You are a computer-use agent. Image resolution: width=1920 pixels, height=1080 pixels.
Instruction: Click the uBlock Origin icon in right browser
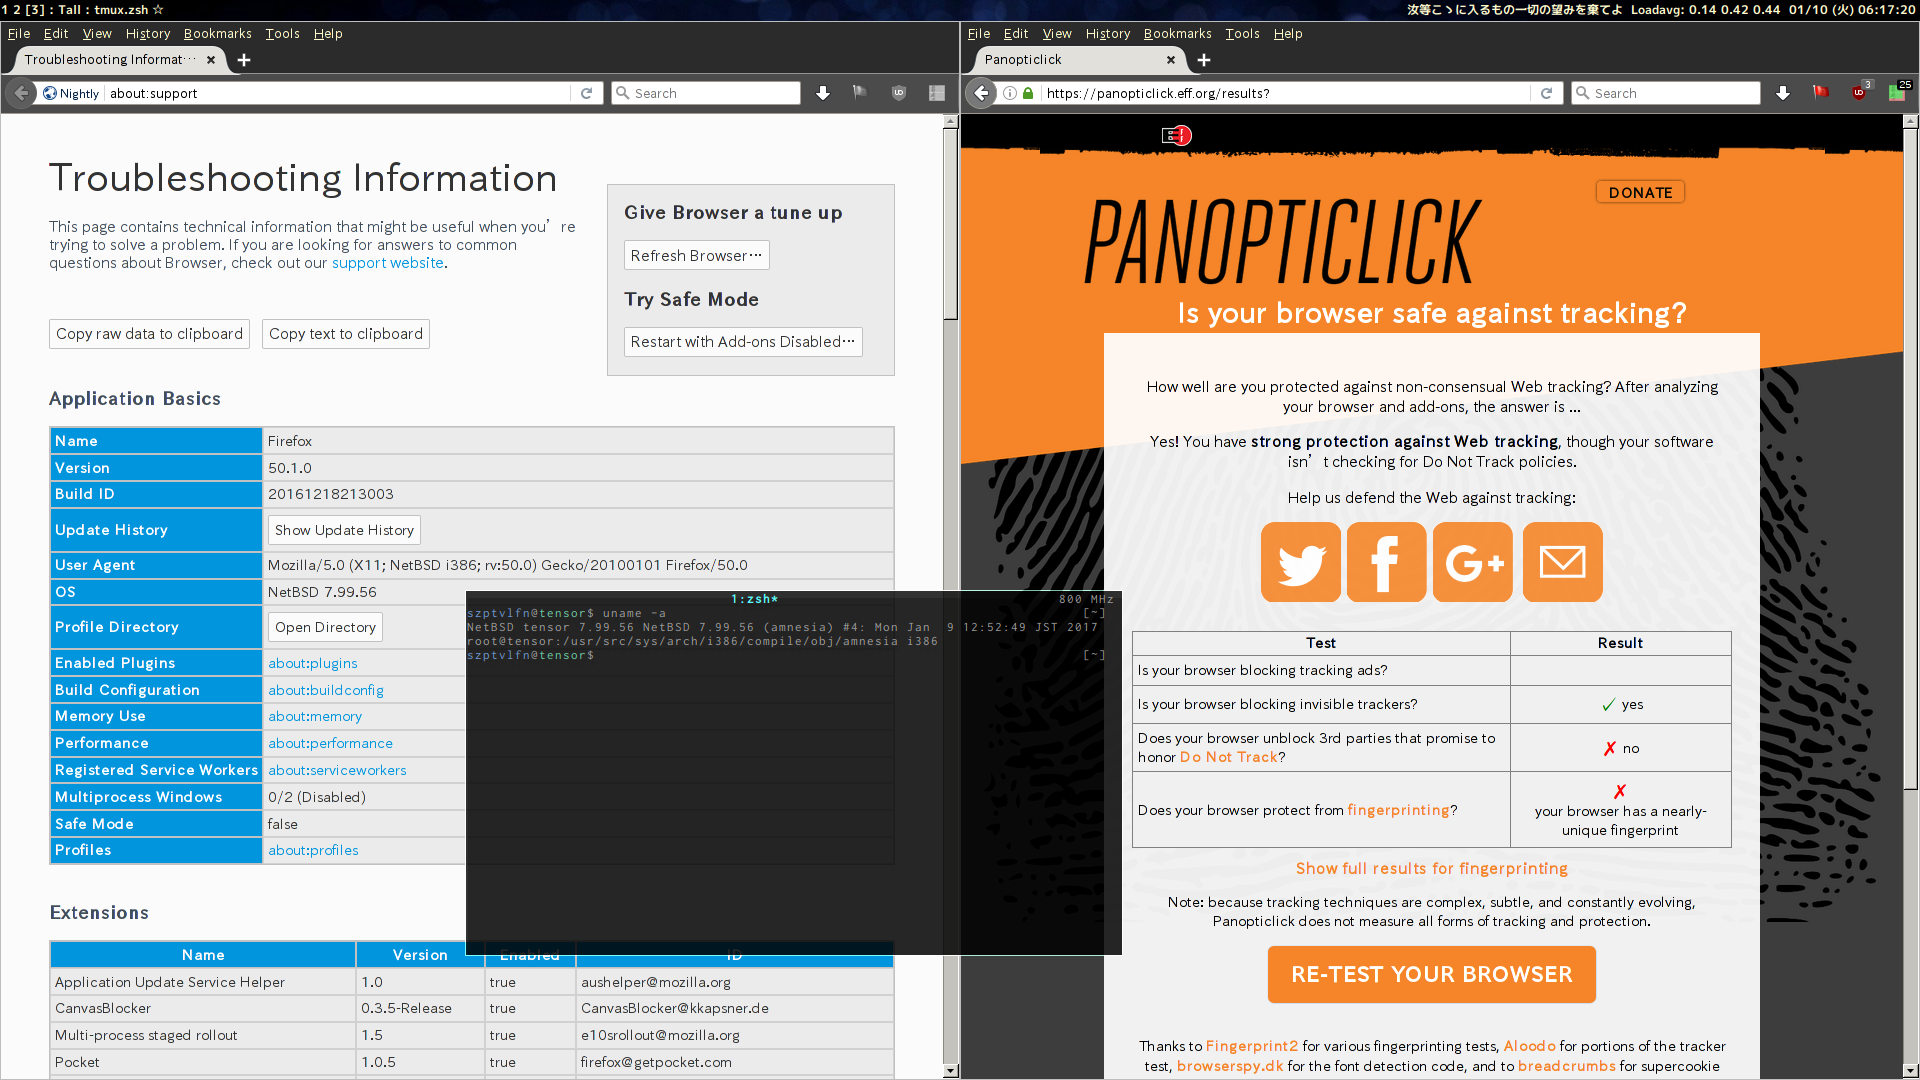1859,93
